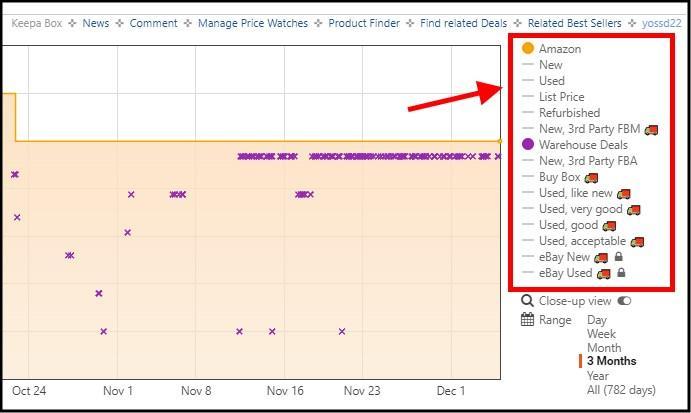
Task: Toggle the Used price series
Action: [x=551, y=81]
